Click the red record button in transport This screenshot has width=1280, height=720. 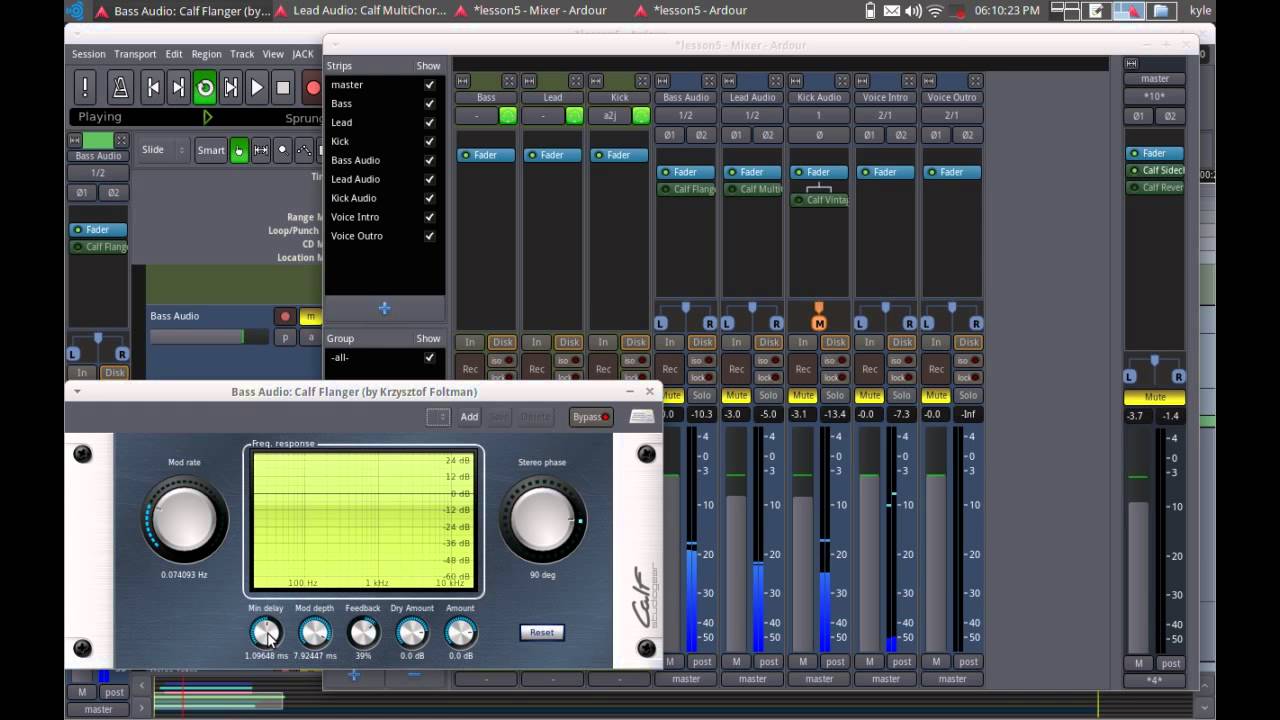tap(312, 88)
